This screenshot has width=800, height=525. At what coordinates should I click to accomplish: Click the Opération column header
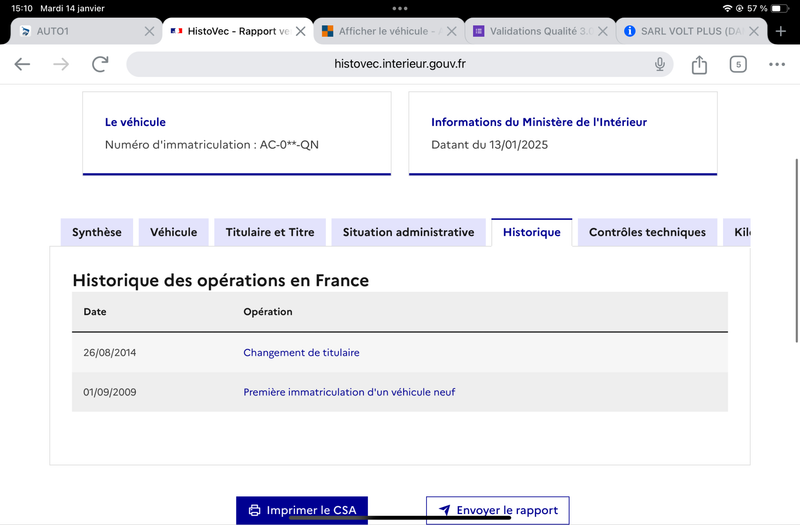(268, 312)
